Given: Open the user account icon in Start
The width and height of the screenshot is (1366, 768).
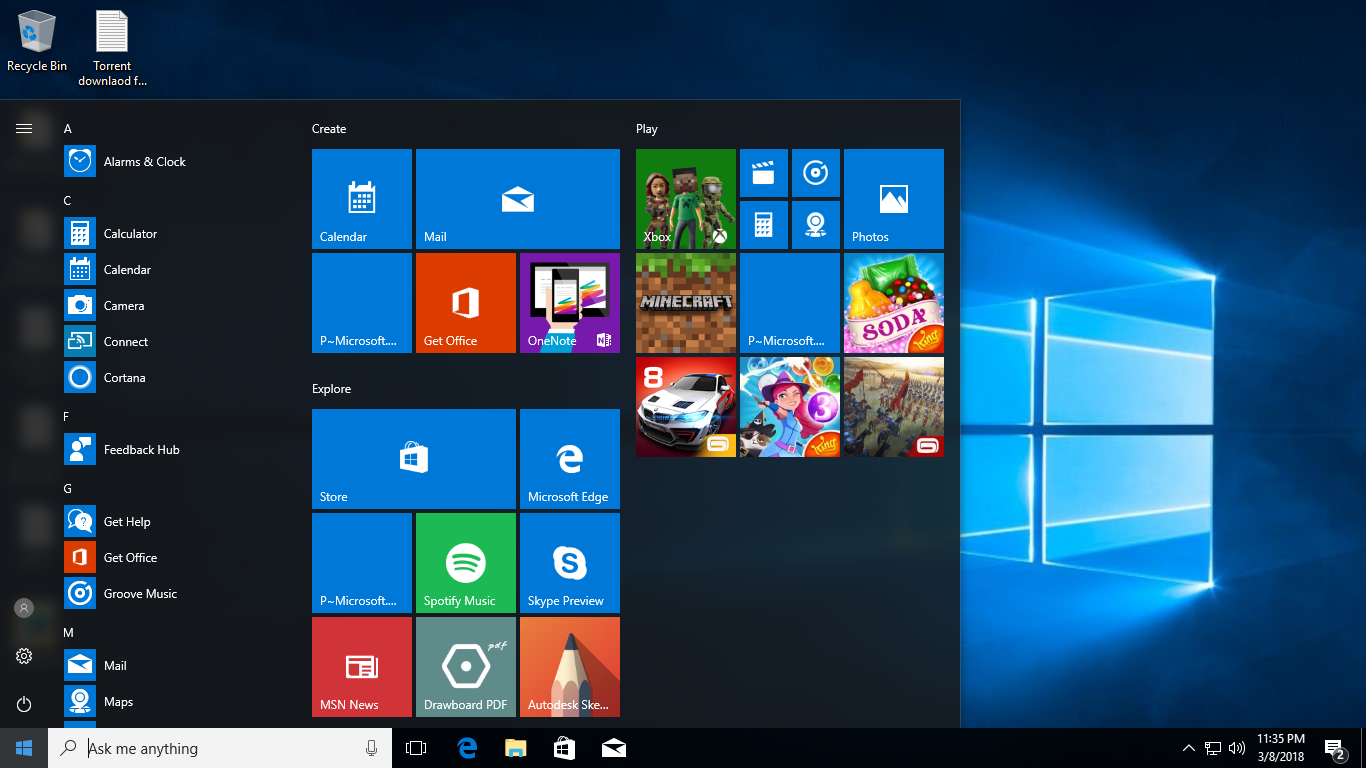Looking at the screenshot, I should pyautogui.click(x=24, y=608).
